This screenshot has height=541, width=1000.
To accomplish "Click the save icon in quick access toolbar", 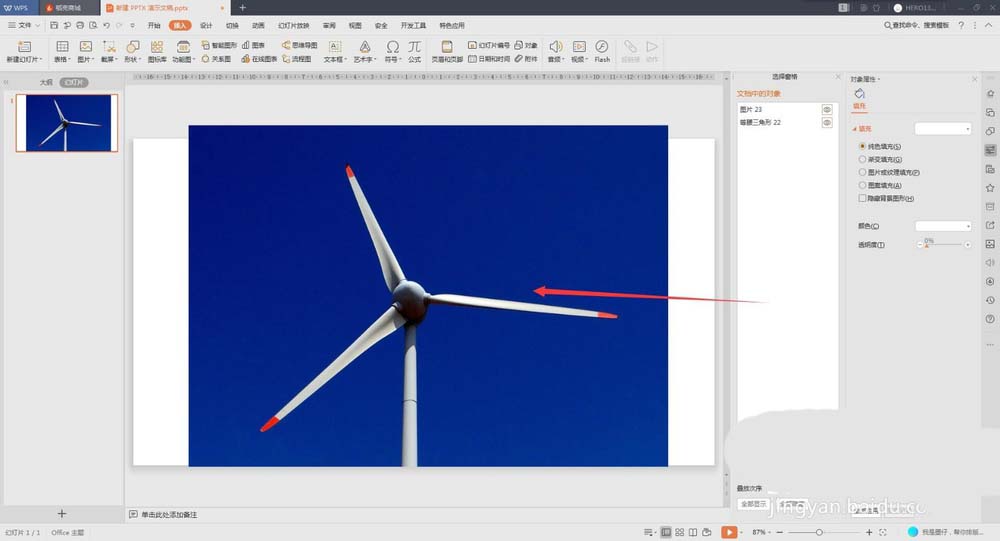I will [54, 26].
